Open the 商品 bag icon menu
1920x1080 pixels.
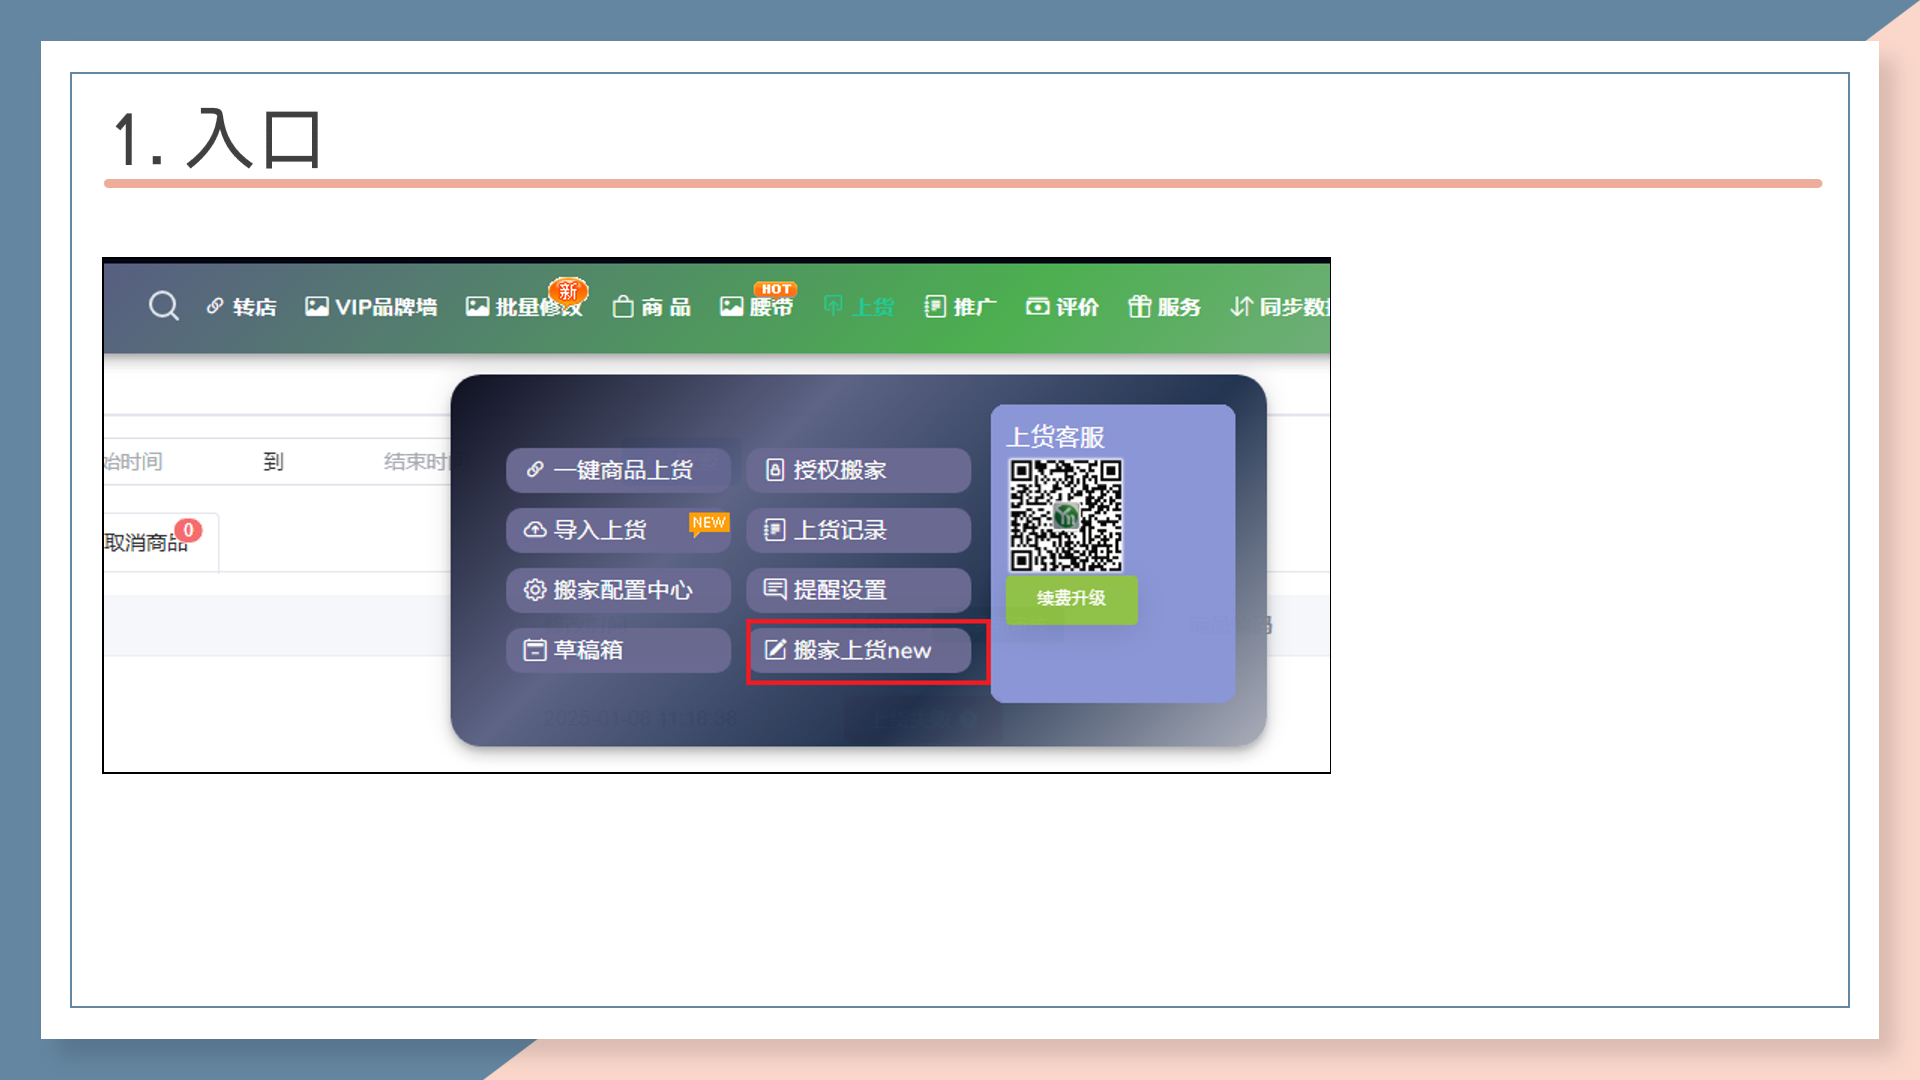[x=652, y=307]
